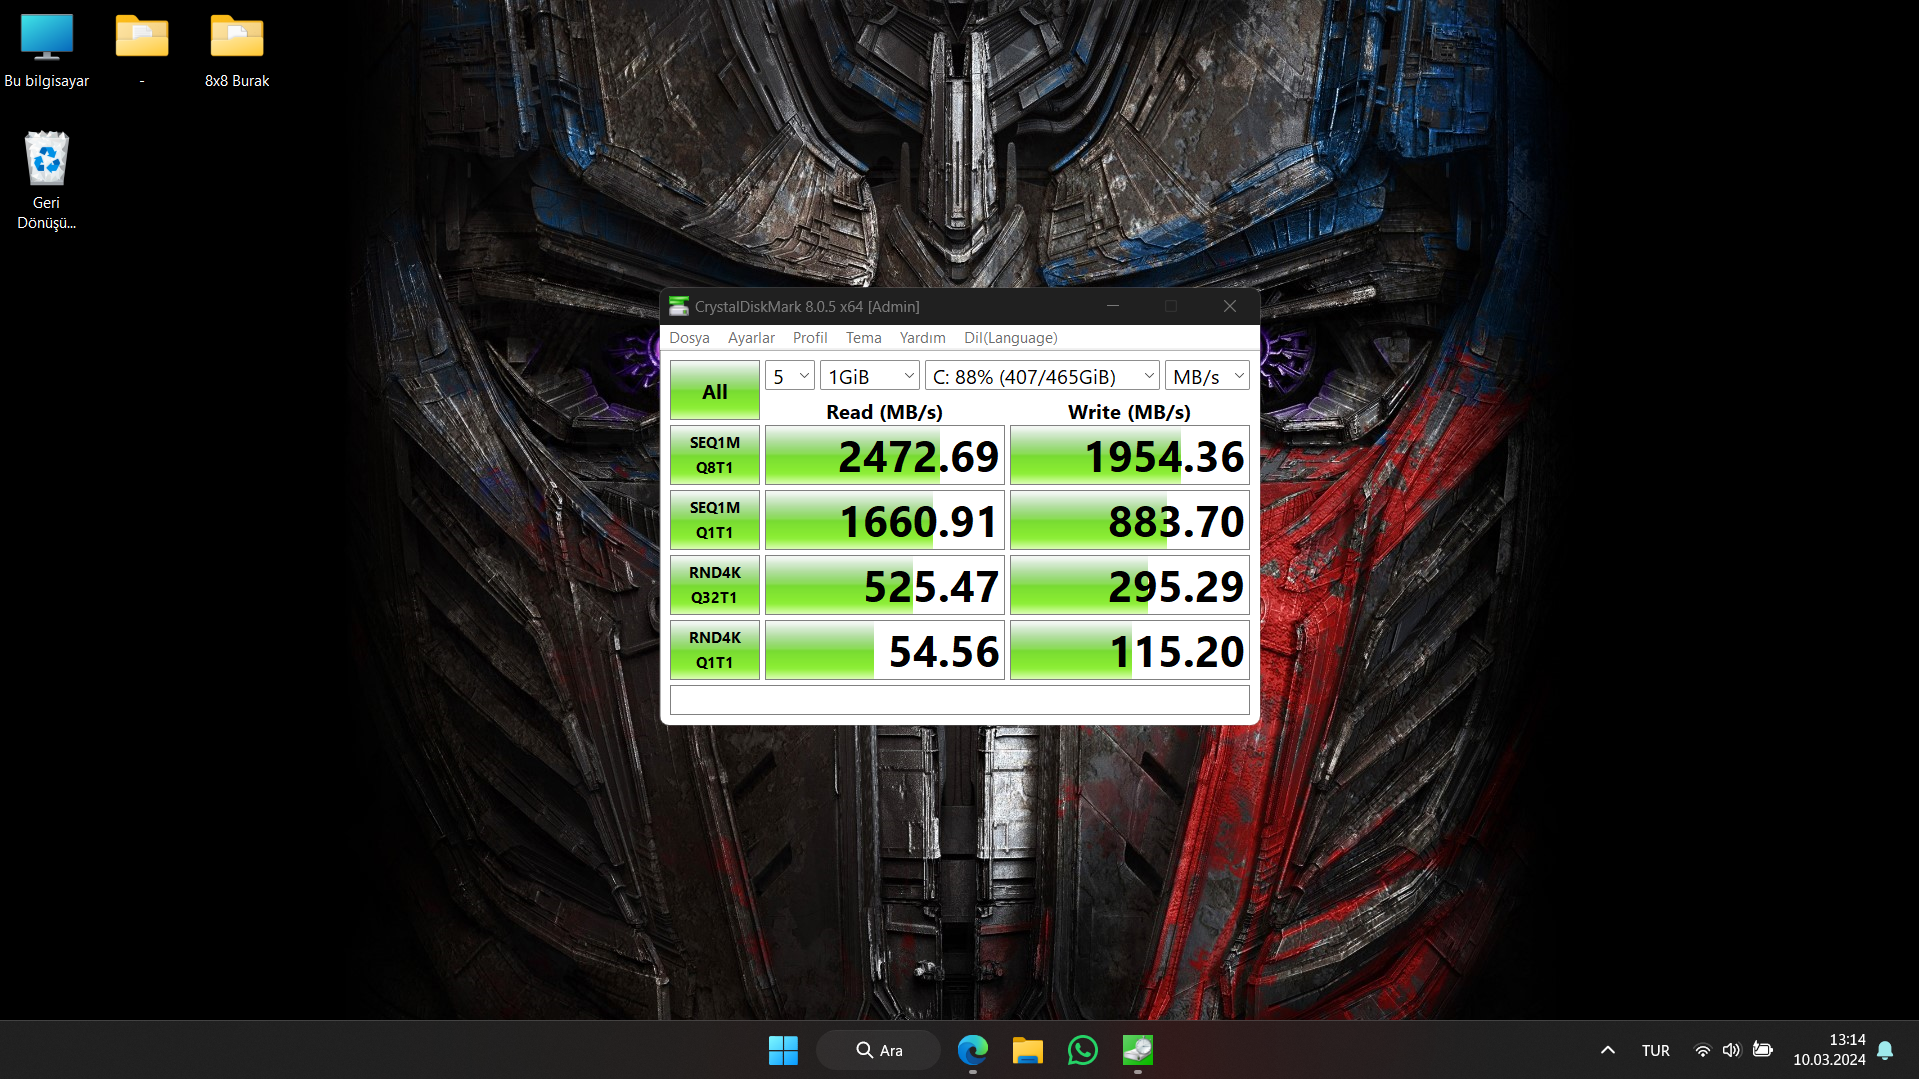Open the taskbar clock and date
This screenshot has width=1919, height=1079.
(x=1829, y=1050)
